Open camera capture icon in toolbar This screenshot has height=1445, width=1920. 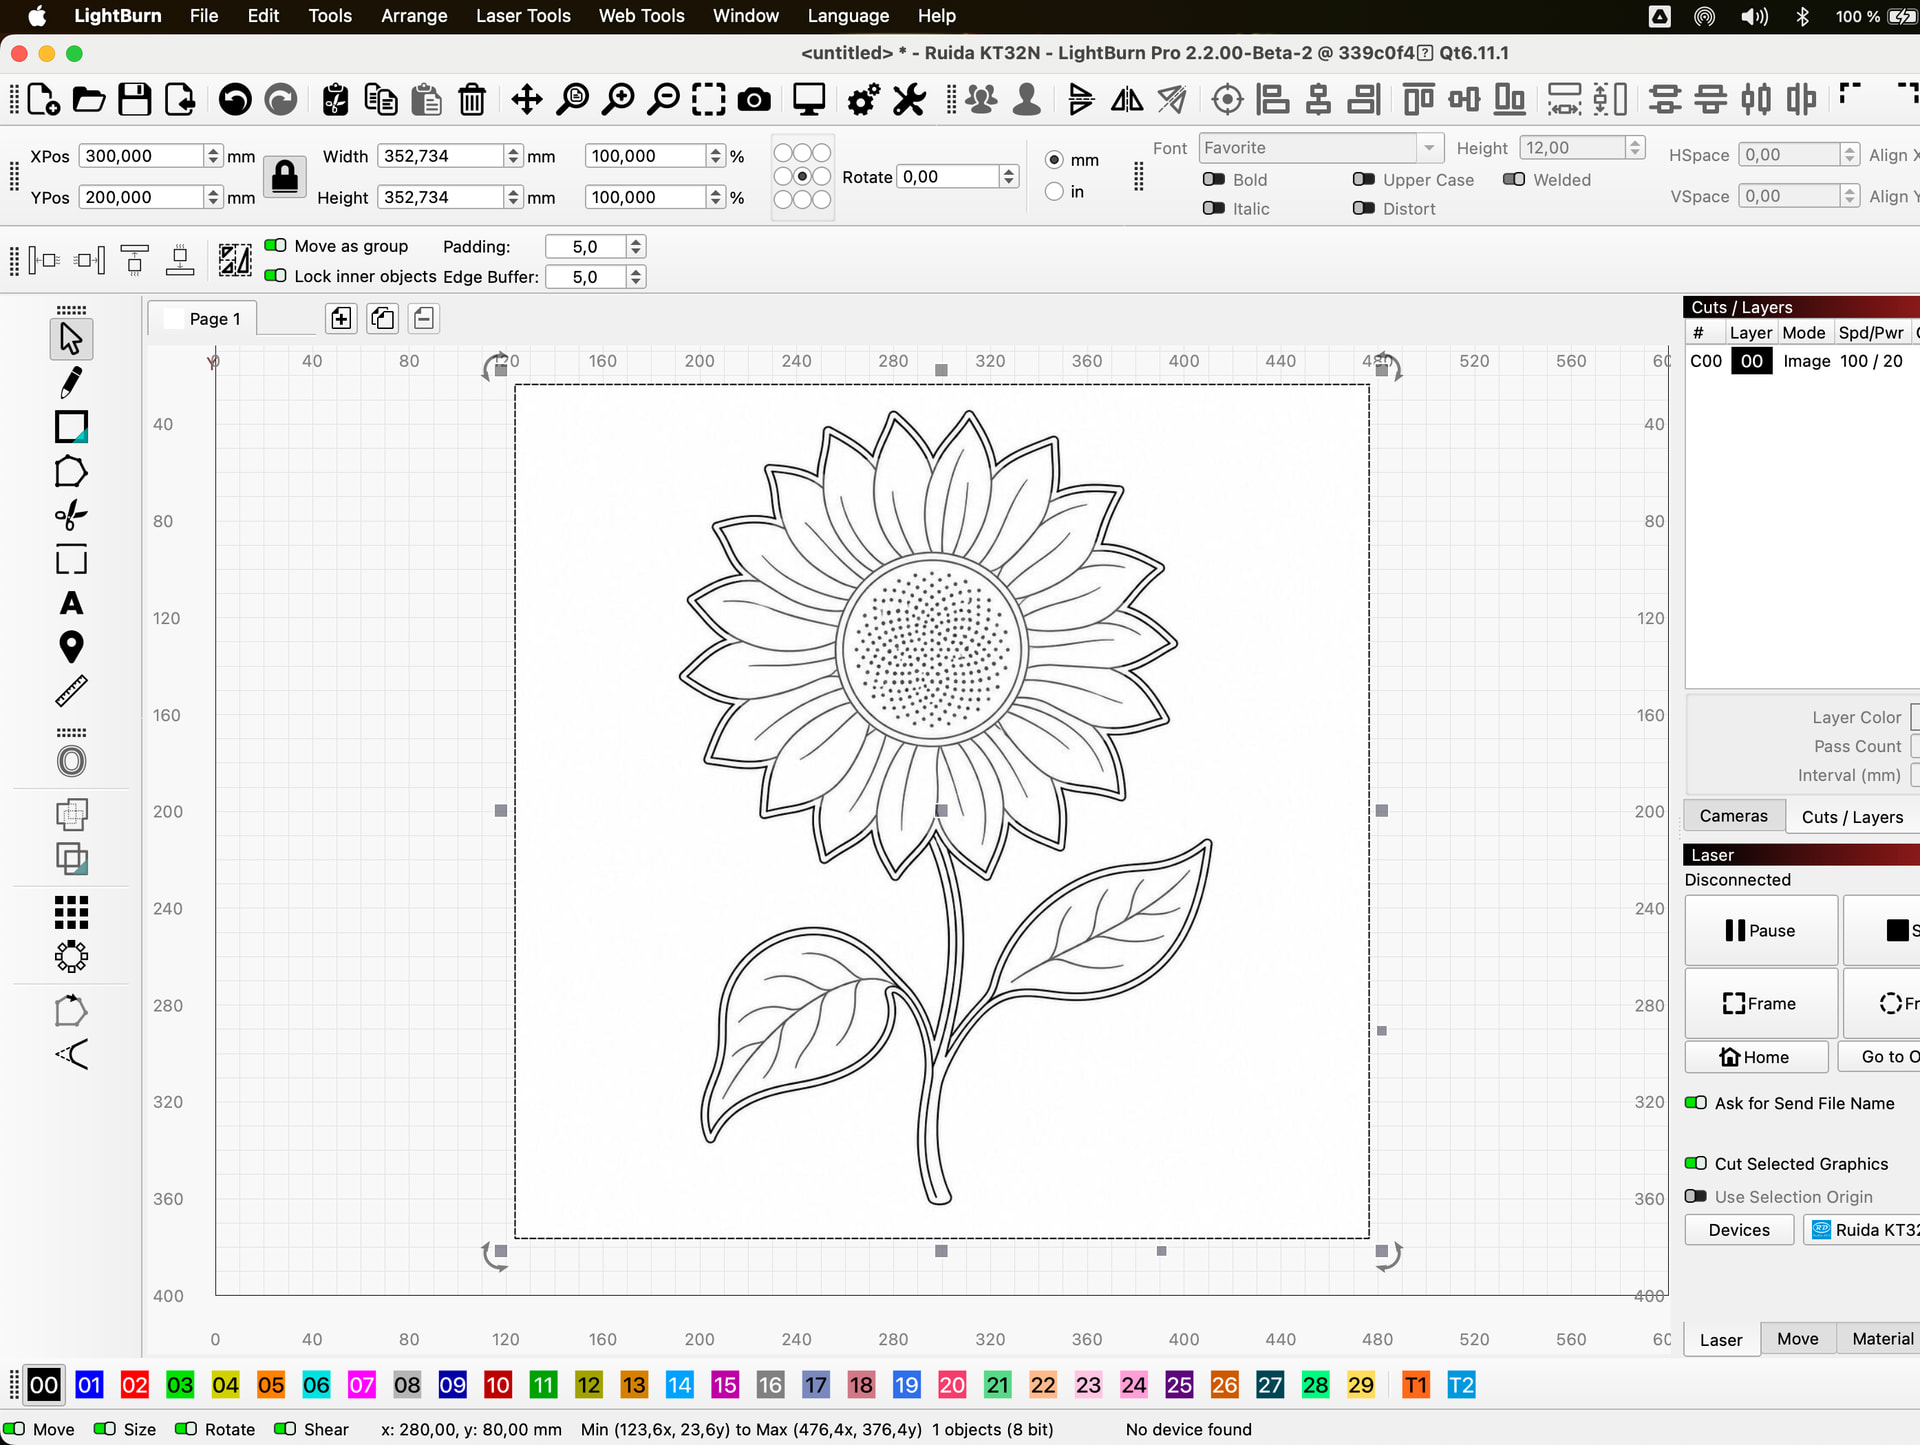[754, 99]
